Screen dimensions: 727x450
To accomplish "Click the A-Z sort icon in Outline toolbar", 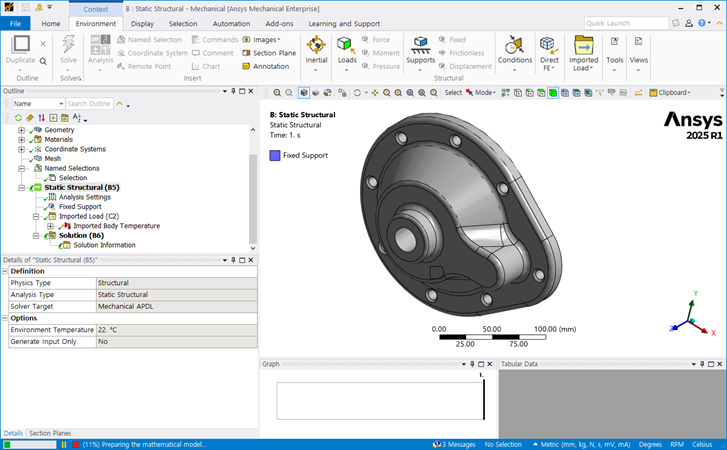I will pos(77,118).
